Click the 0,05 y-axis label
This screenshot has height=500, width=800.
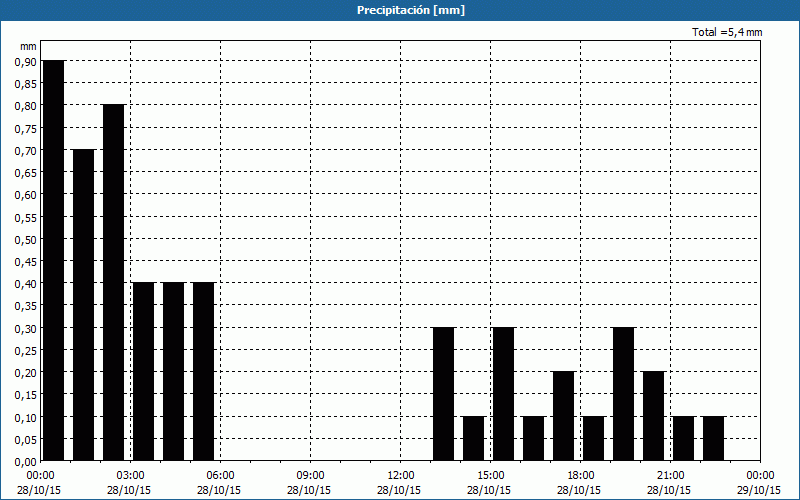[x=26, y=440]
